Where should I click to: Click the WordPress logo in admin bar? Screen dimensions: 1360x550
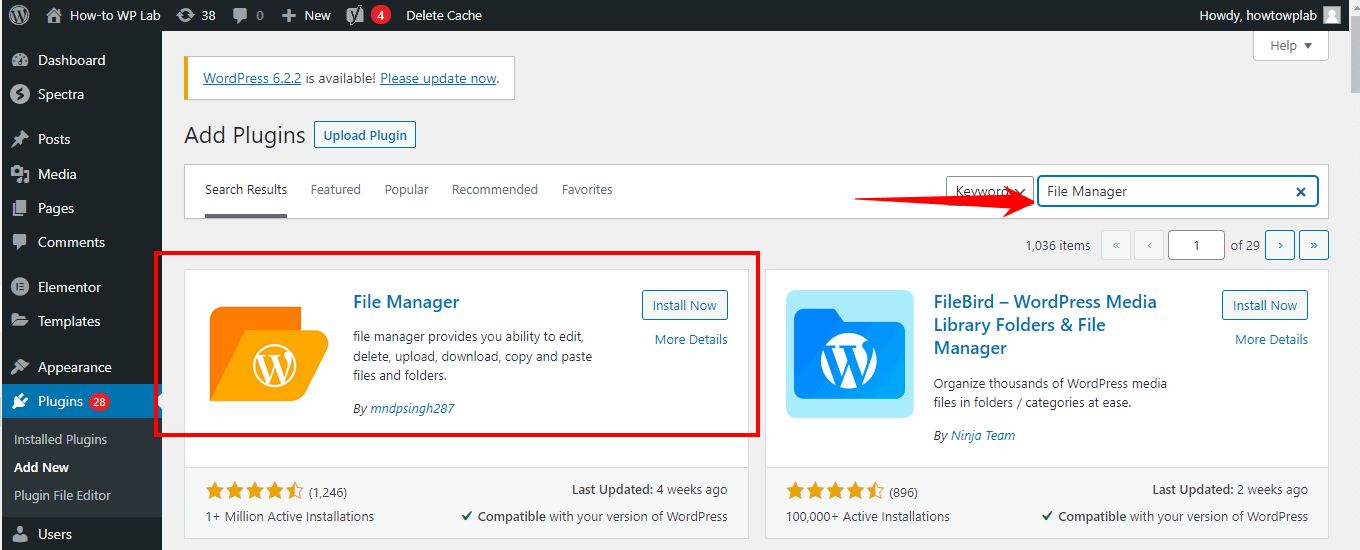[x=19, y=15]
